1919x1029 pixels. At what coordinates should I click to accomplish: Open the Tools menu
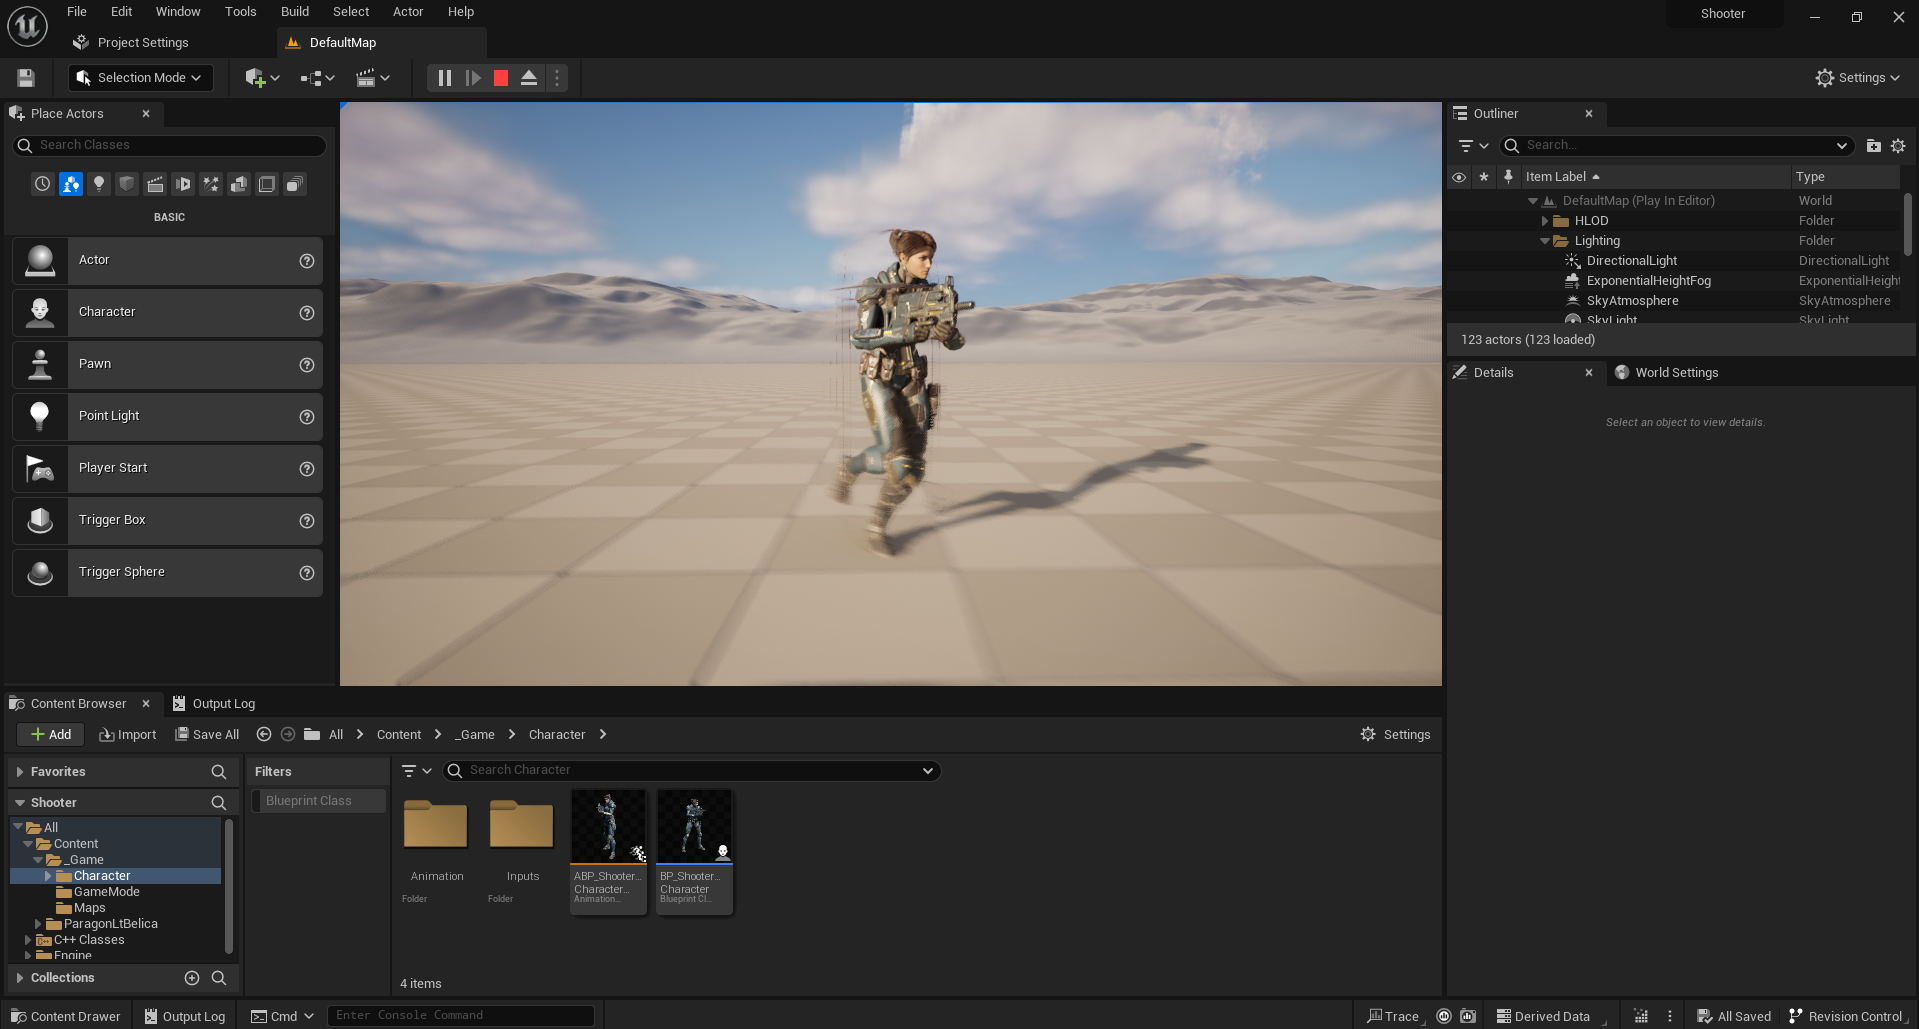click(x=241, y=12)
